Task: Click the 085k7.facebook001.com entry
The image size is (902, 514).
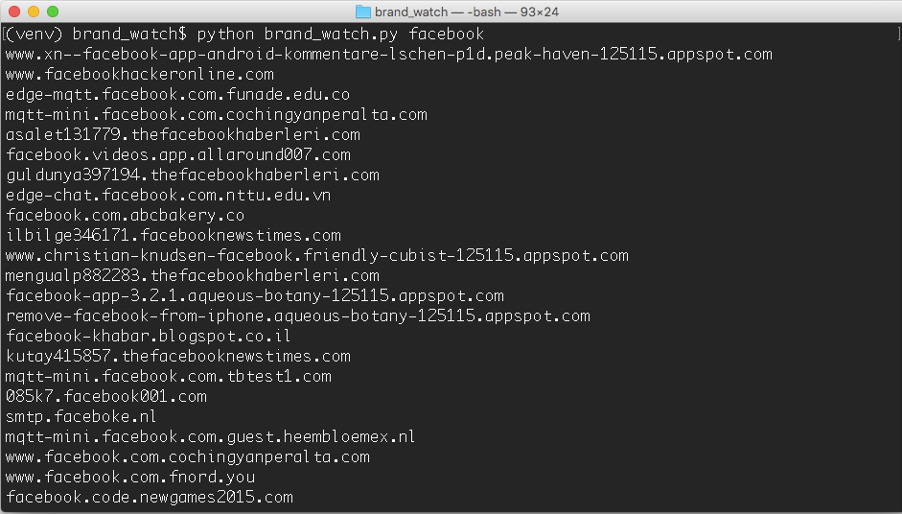Action: coord(106,396)
